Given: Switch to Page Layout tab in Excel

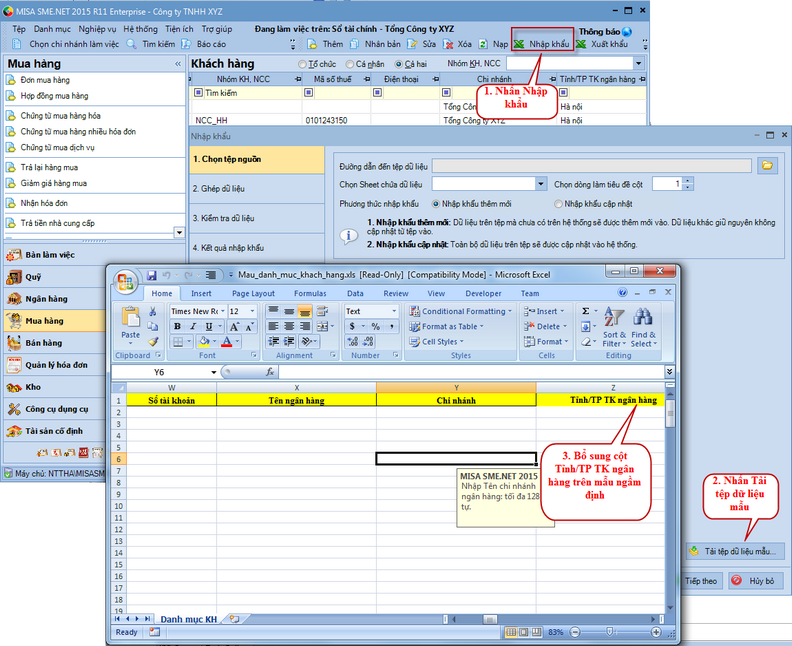Looking at the screenshot, I should pyautogui.click(x=253, y=293).
